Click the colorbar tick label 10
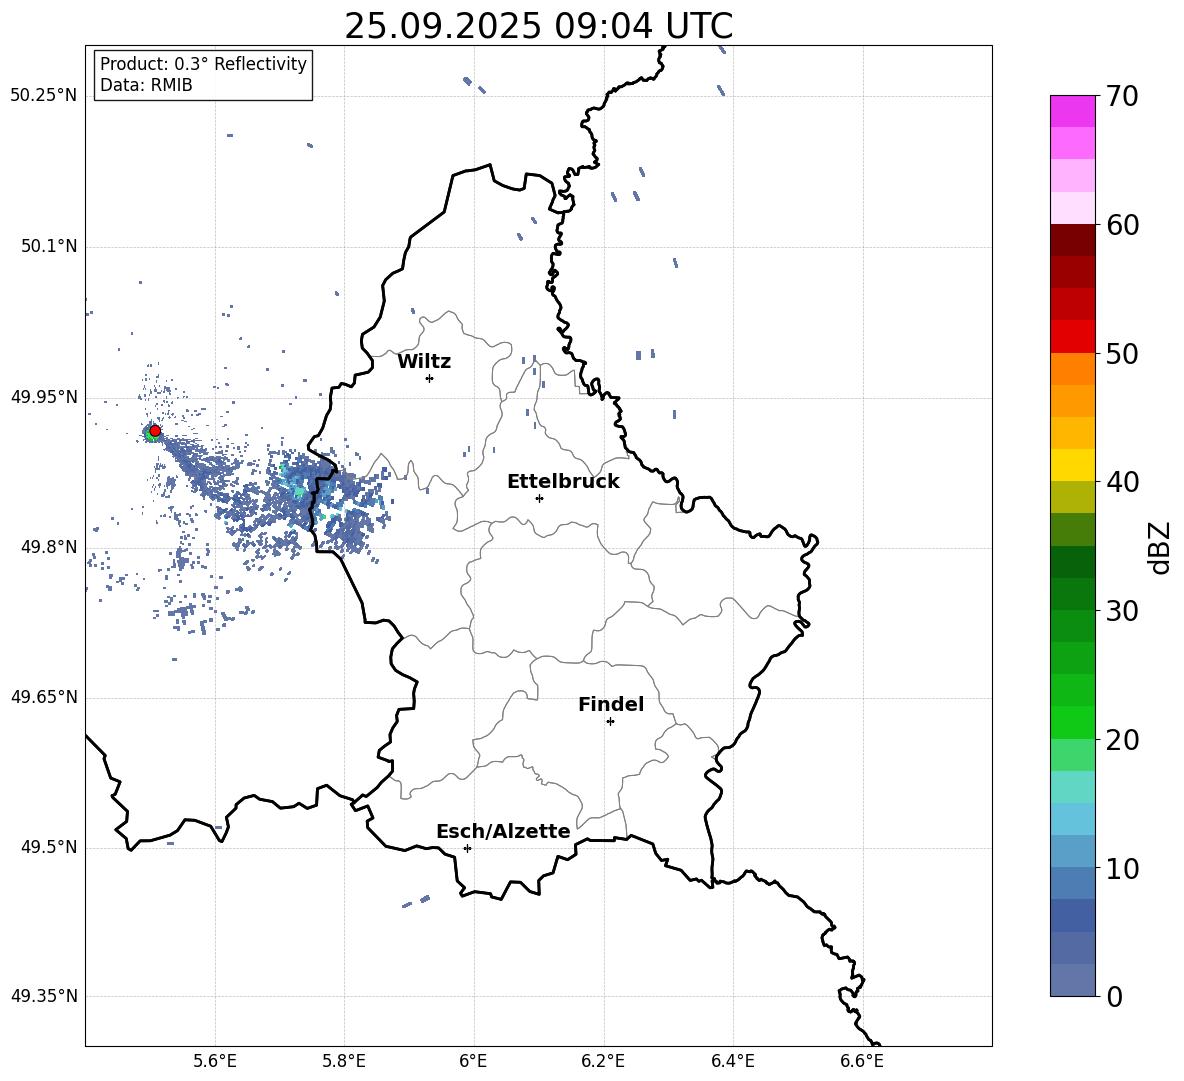The height and width of the screenshot is (1081, 1184). (x=1123, y=868)
